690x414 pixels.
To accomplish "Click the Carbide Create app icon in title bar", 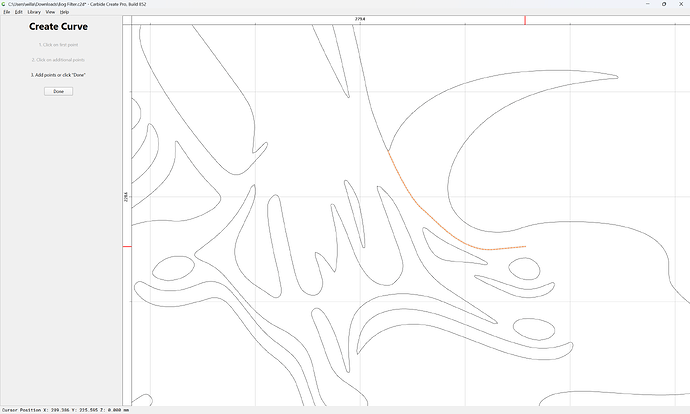I will coord(4,4).
